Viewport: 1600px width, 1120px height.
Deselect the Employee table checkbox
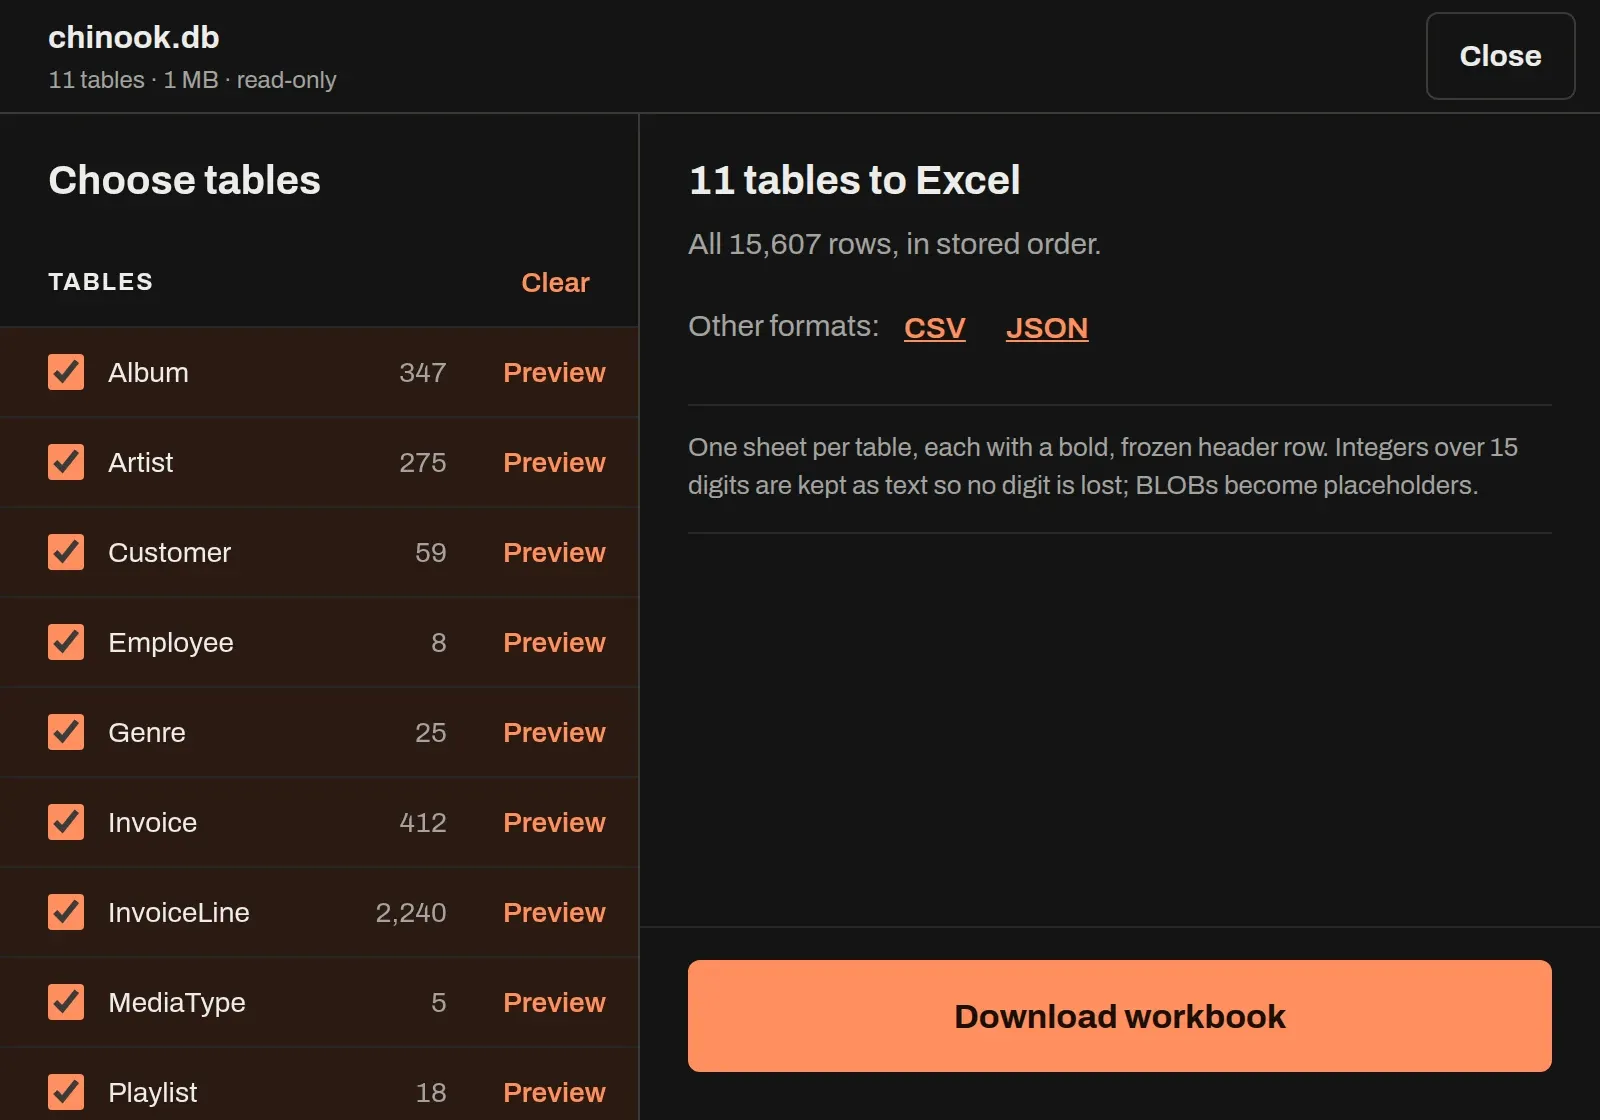click(x=66, y=642)
